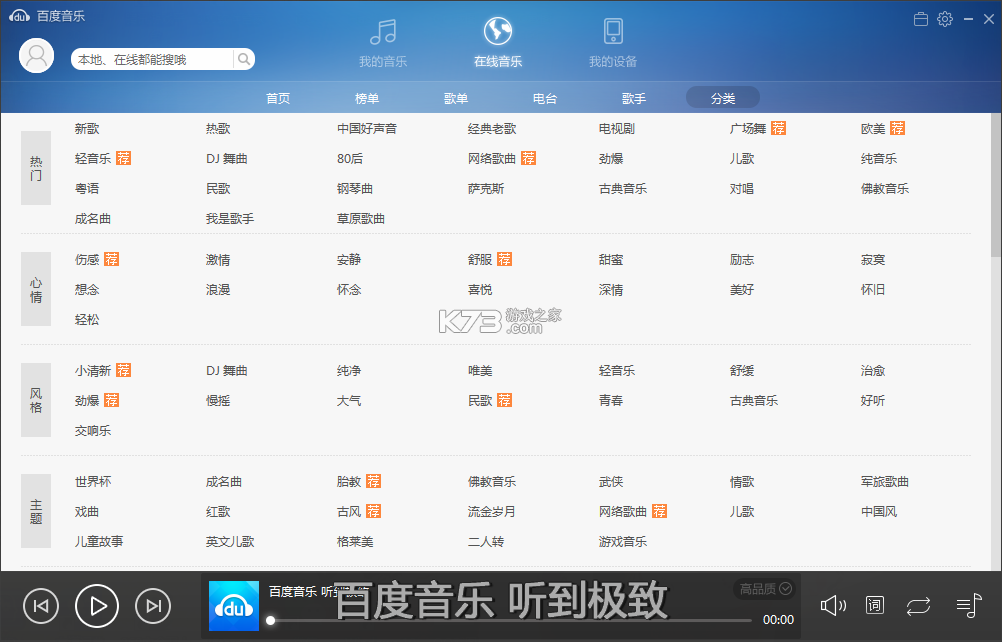The image size is (1002, 642).
Task: Open 古风 theme
Action: tap(349, 512)
